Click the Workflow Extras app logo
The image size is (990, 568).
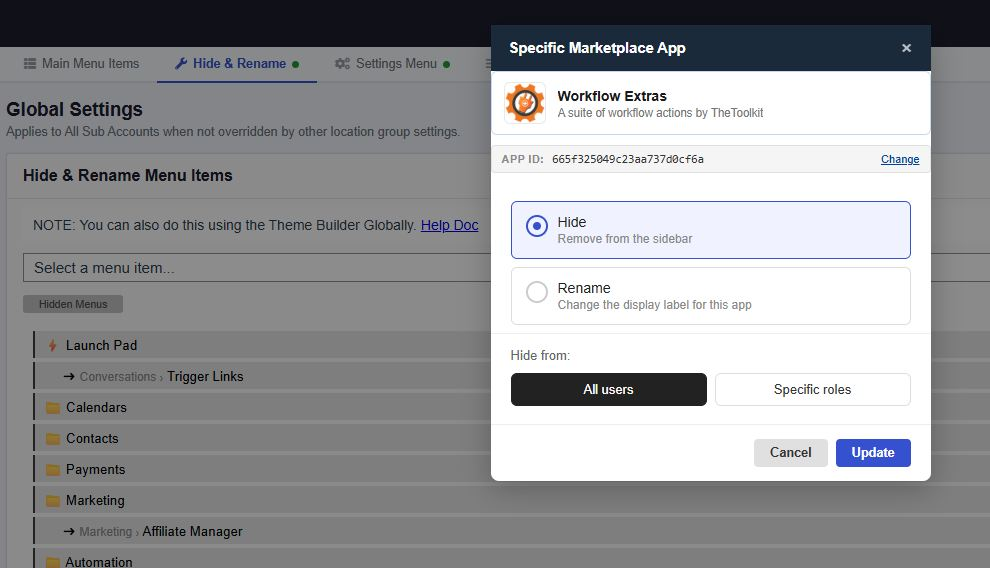click(x=525, y=103)
